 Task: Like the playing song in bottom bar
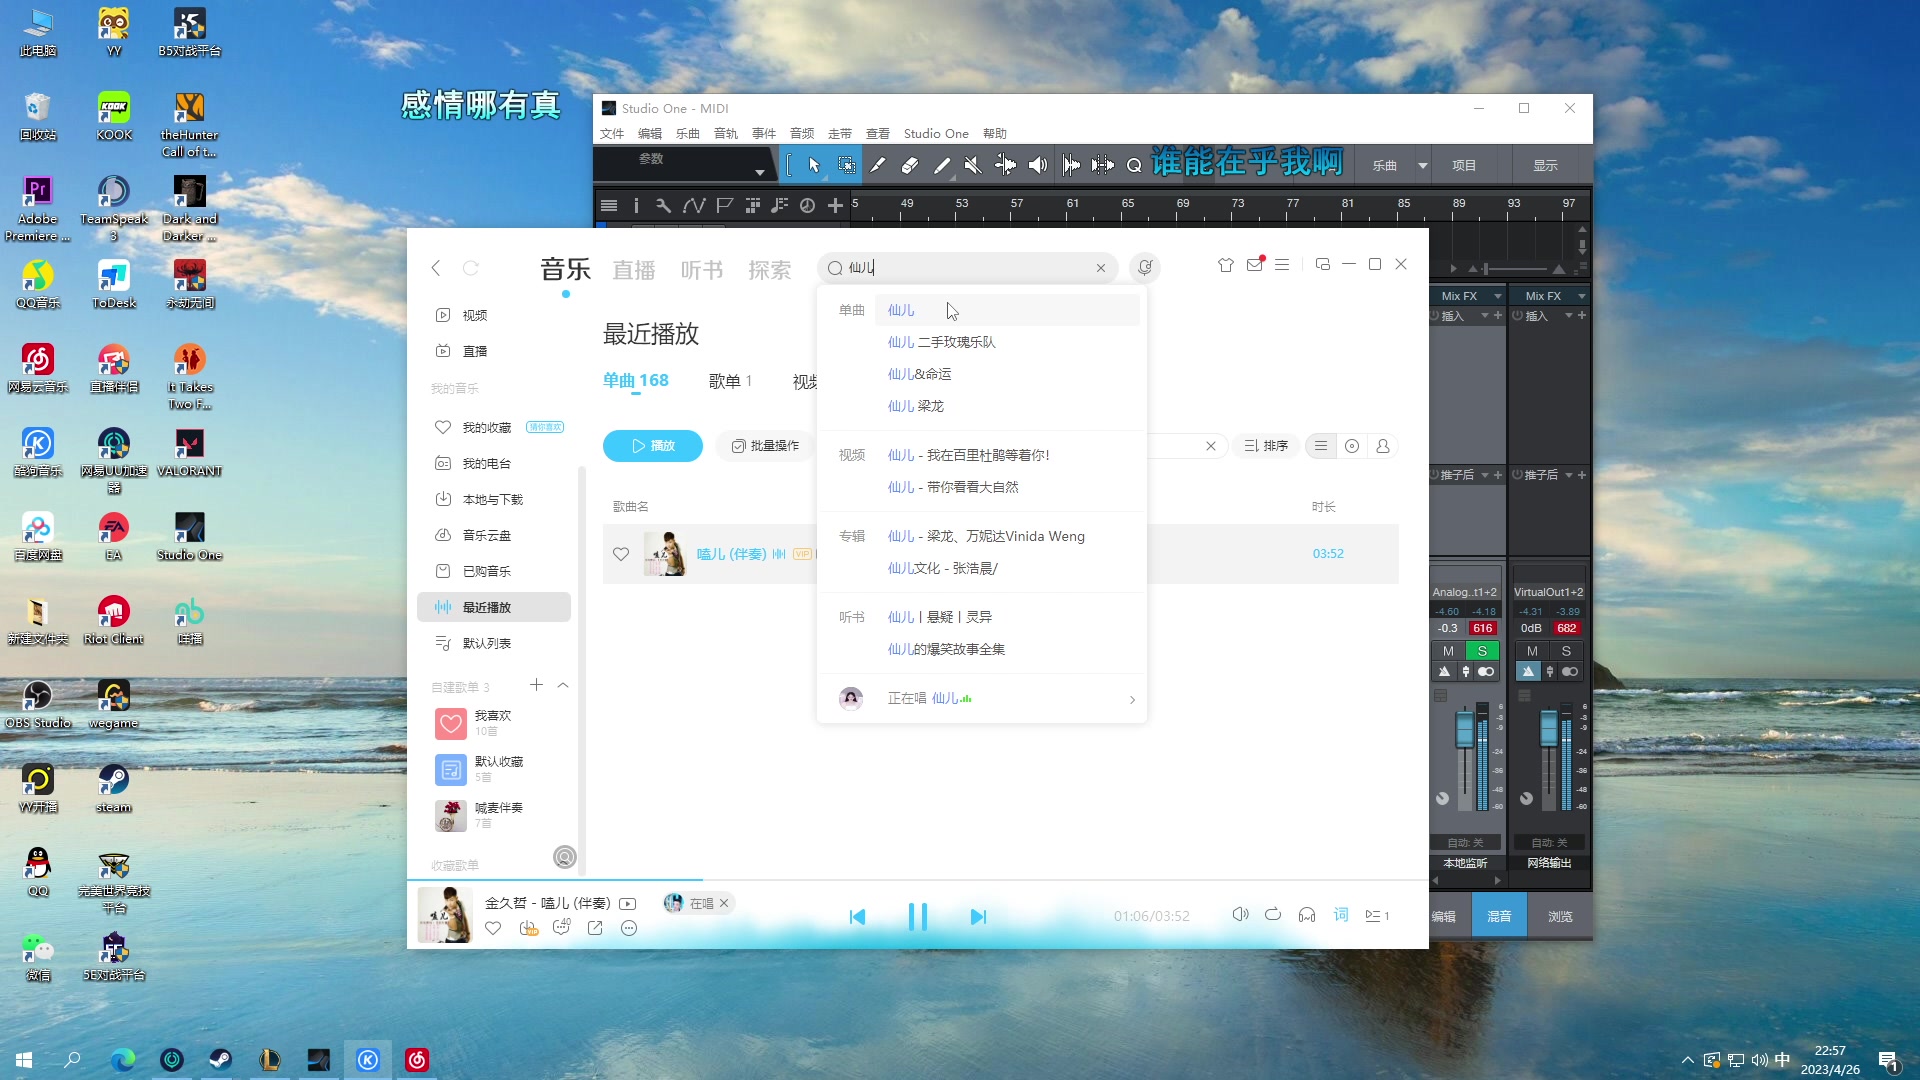pos(493,928)
